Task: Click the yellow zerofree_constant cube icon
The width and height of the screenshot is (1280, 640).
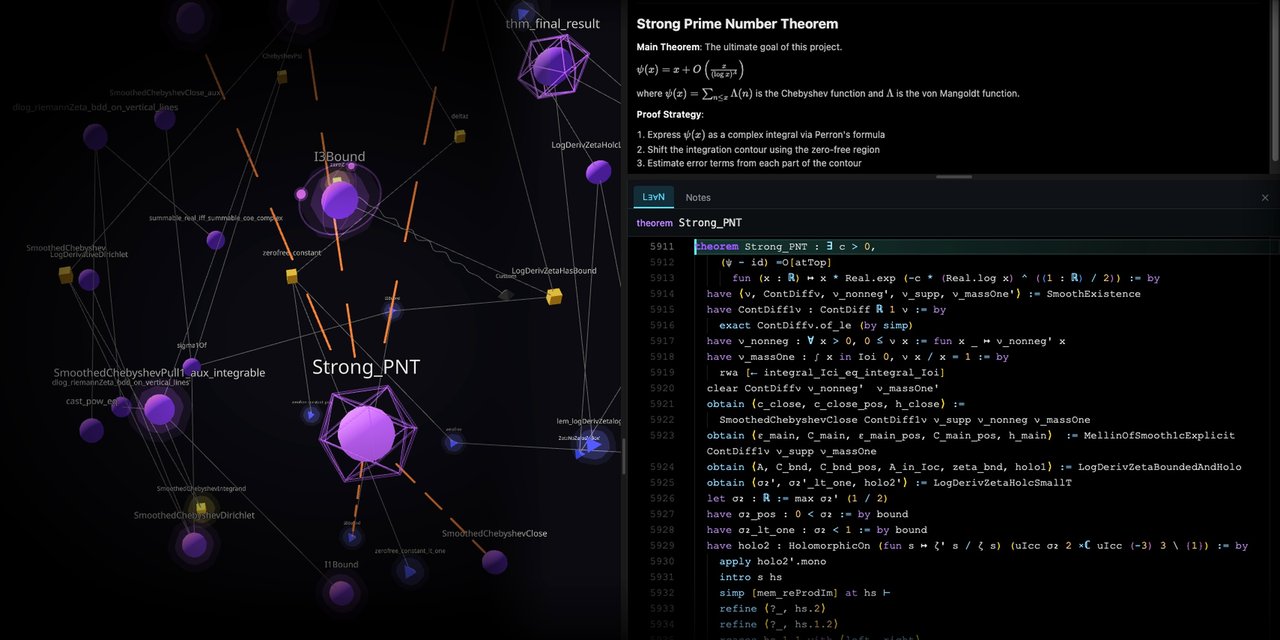Action: point(290,277)
